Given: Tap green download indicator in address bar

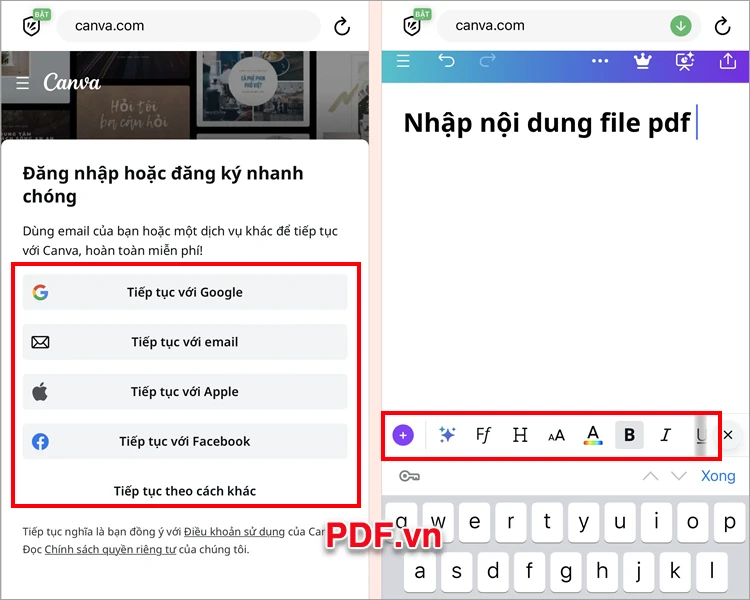Looking at the screenshot, I should coord(681,26).
